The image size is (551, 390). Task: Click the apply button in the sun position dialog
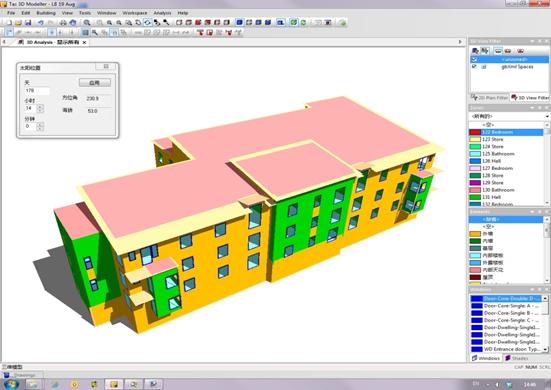[95, 83]
